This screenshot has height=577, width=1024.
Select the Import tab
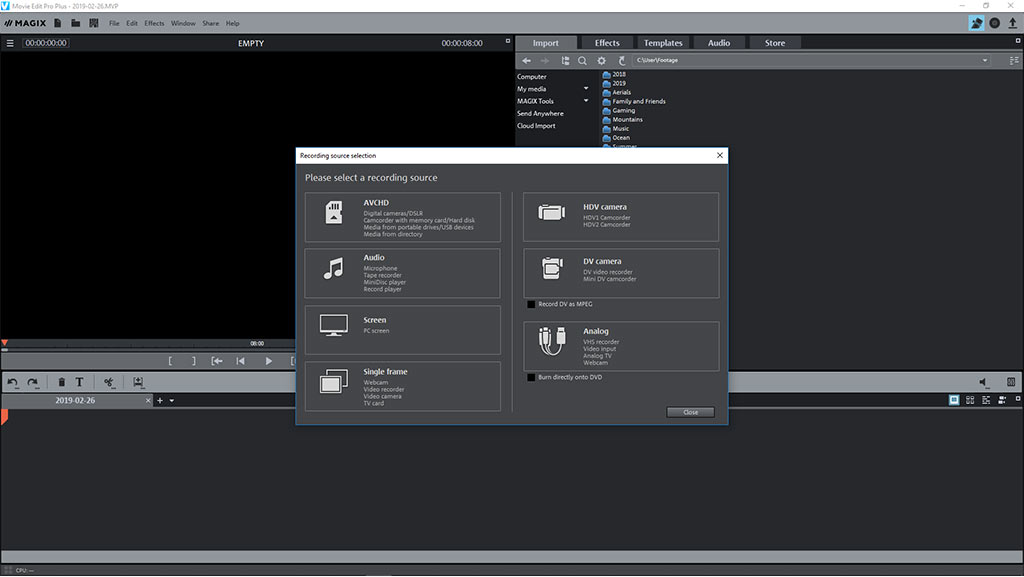pos(546,43)
